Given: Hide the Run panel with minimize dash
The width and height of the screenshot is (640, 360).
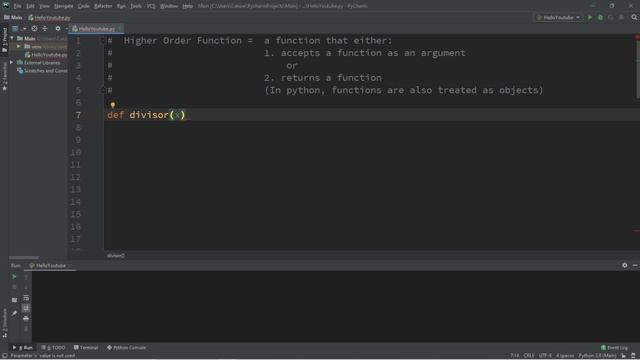Looking at the screenshot, I should click(x=635, y=265).
